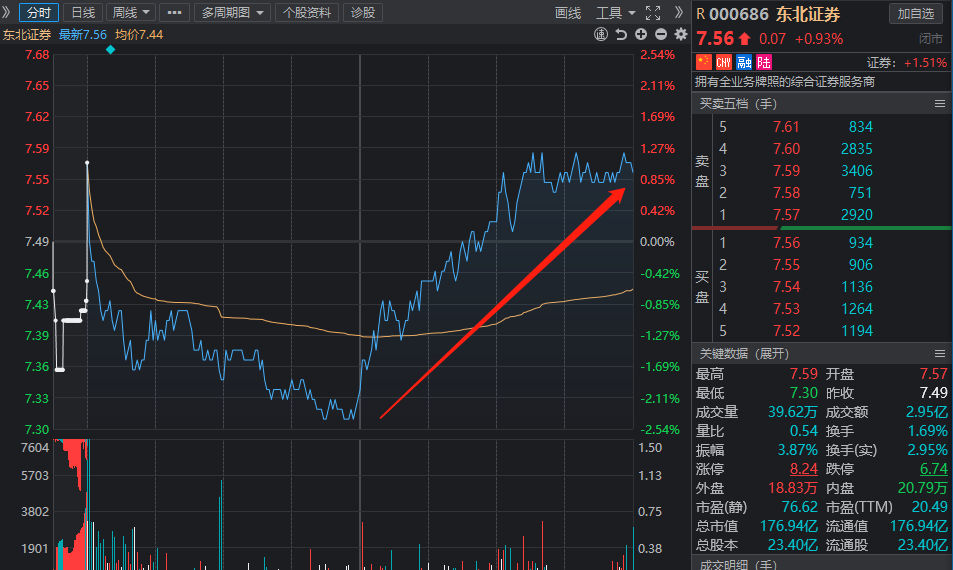Open the 工具 tools dropdown
953x570 pixels.
click(615, 13)
